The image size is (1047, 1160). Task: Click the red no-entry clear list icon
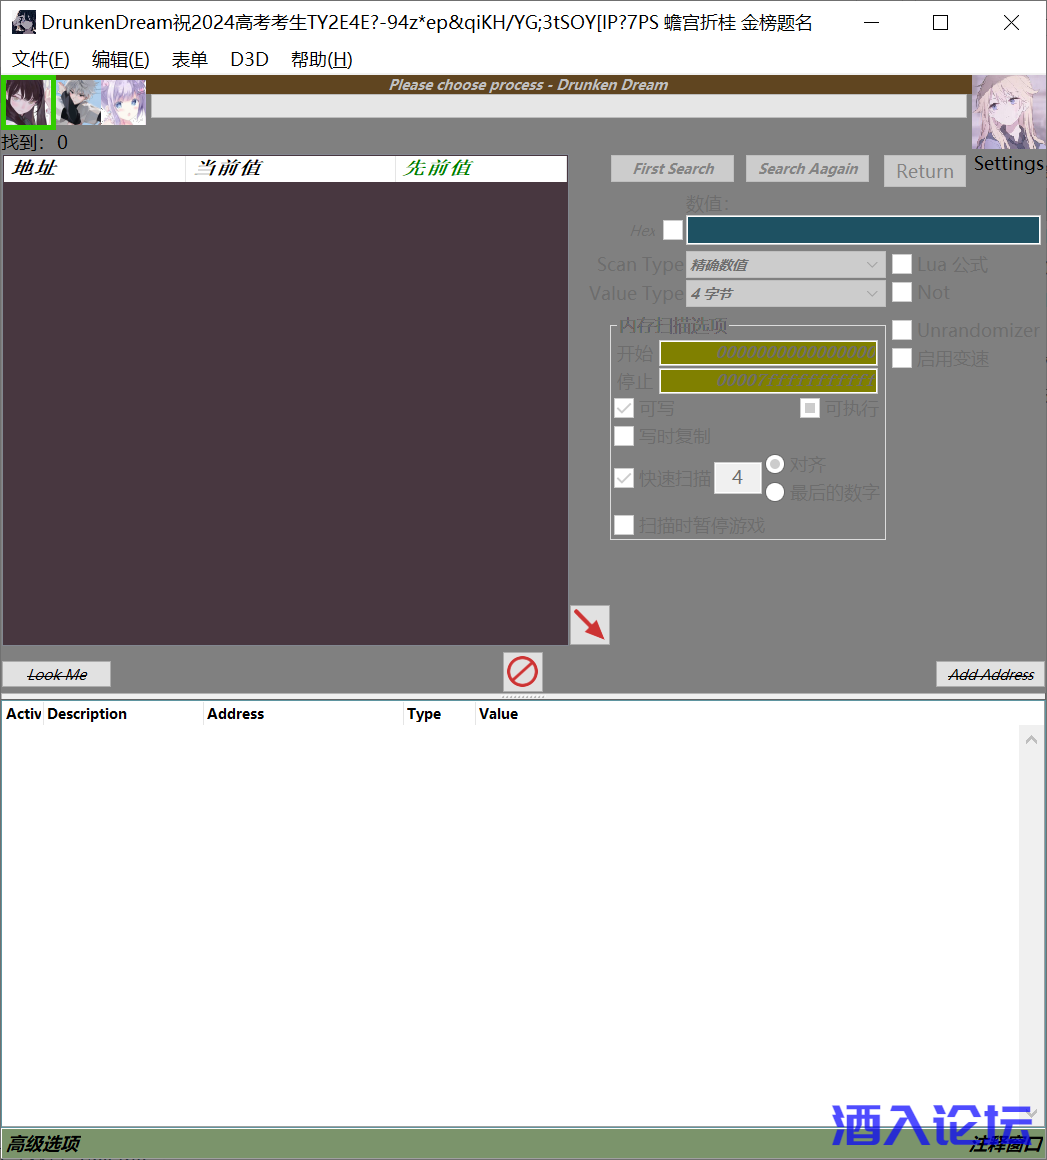[522, 672]
